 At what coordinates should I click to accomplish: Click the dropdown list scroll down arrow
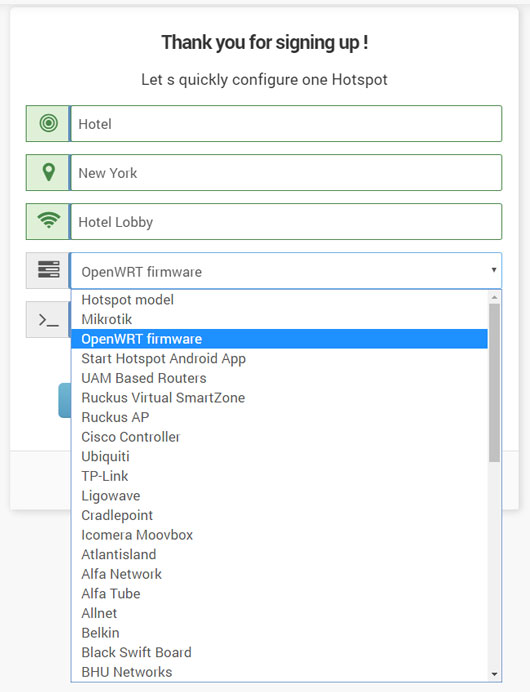click(x=494, y=674)
